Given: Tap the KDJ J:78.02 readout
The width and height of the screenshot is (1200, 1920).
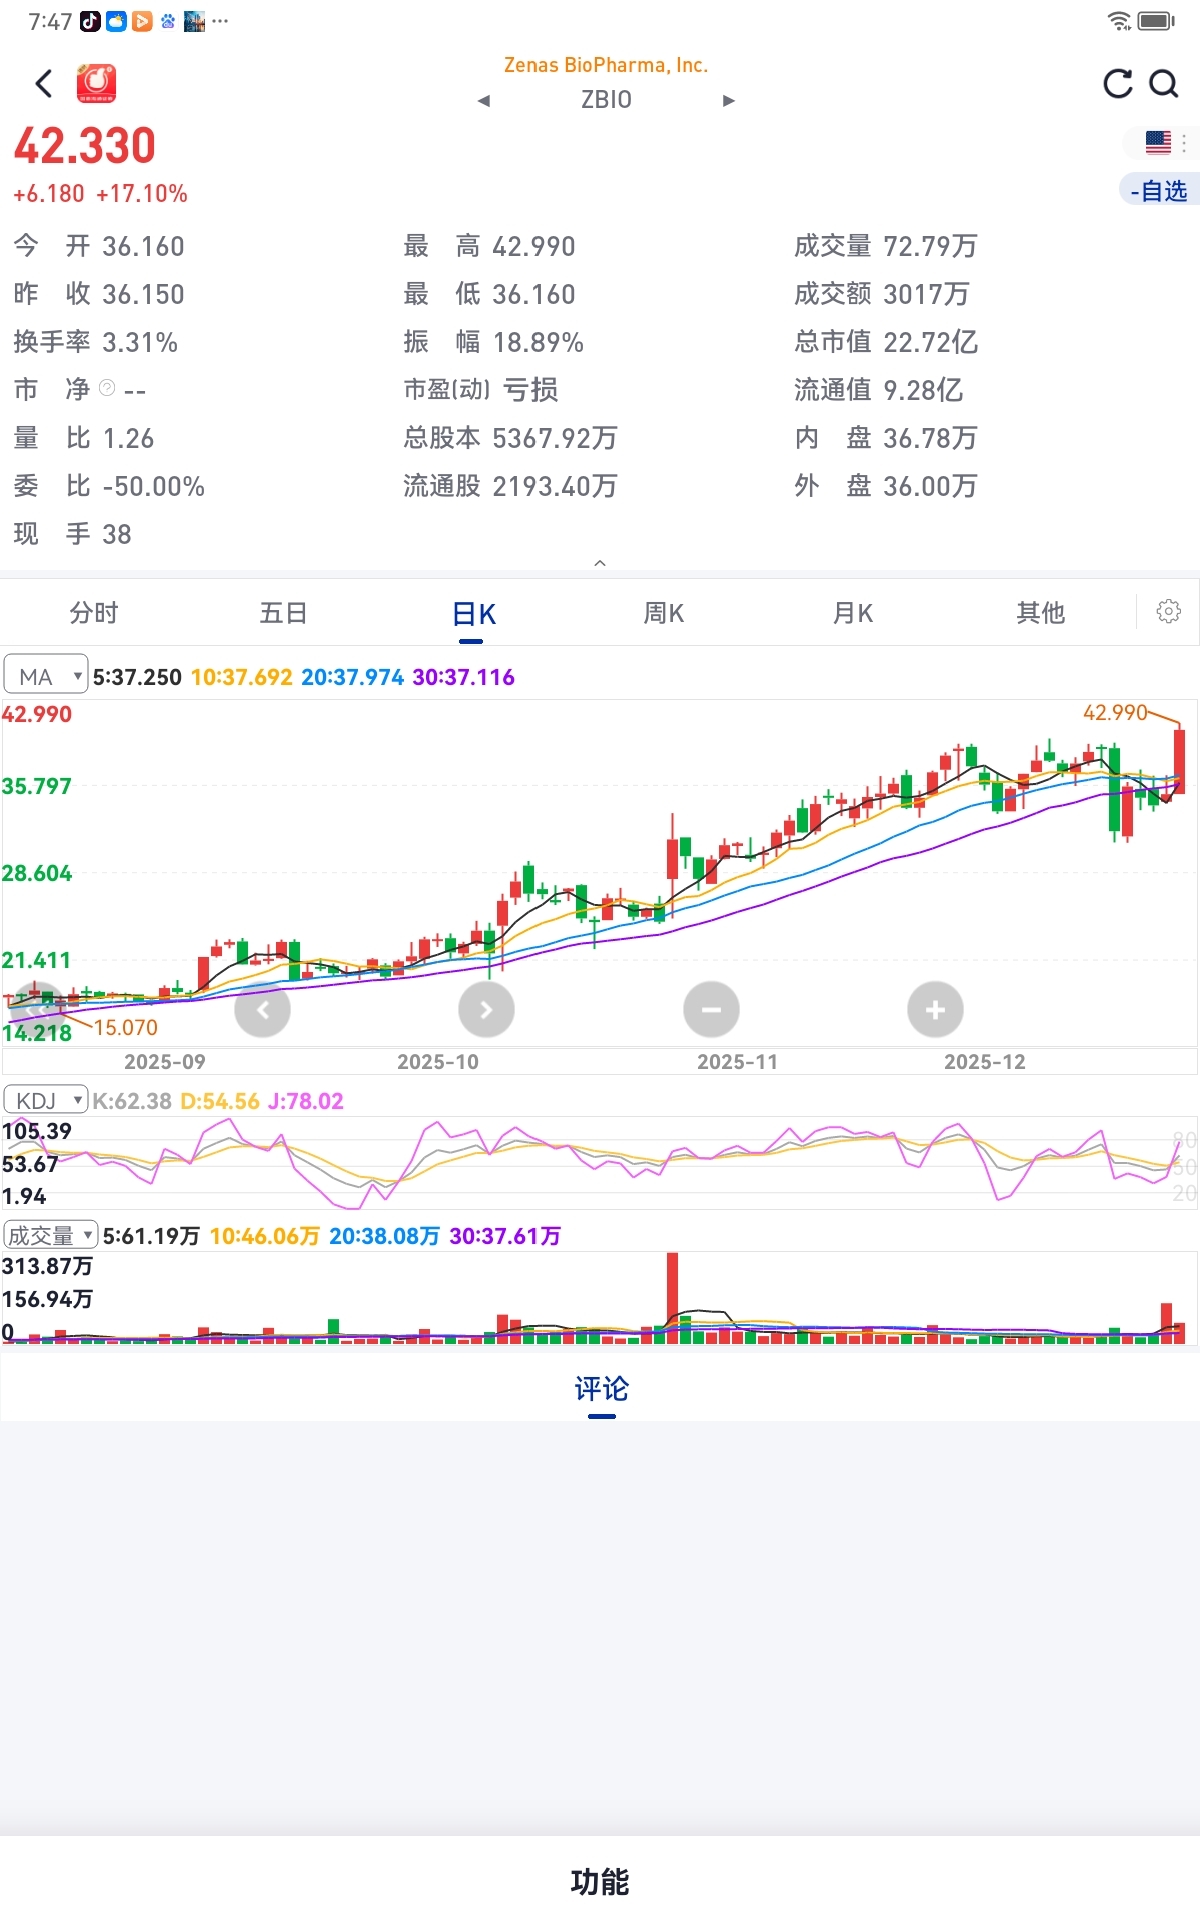Looking at the screenshot, I should (305, 1101).
